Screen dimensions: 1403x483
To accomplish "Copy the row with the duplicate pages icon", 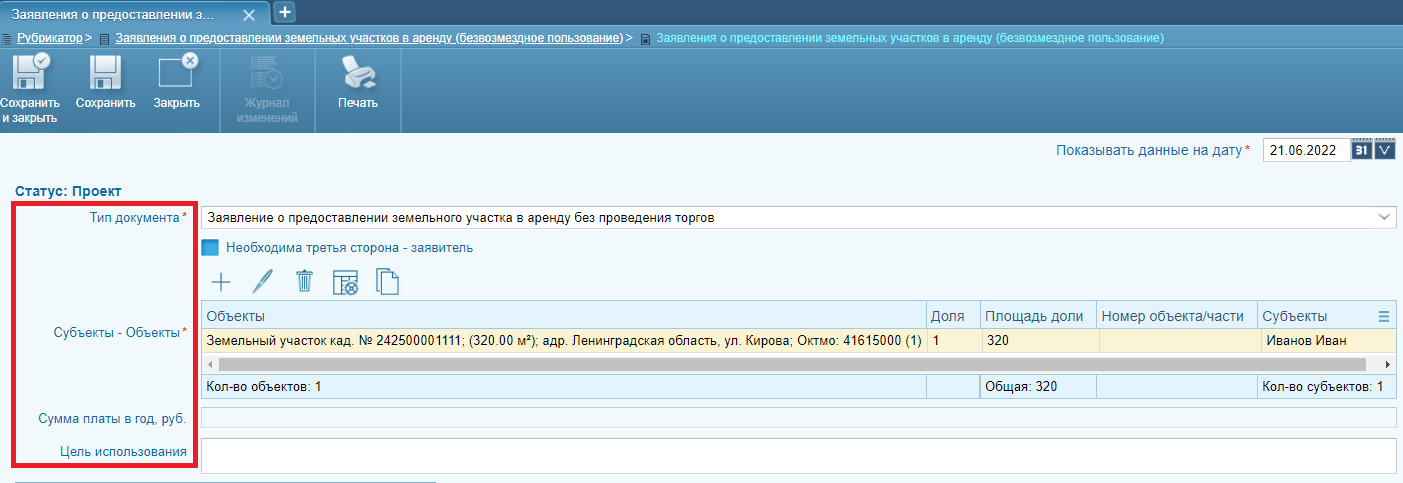I will pyautogui.click(x=387, y=282).
